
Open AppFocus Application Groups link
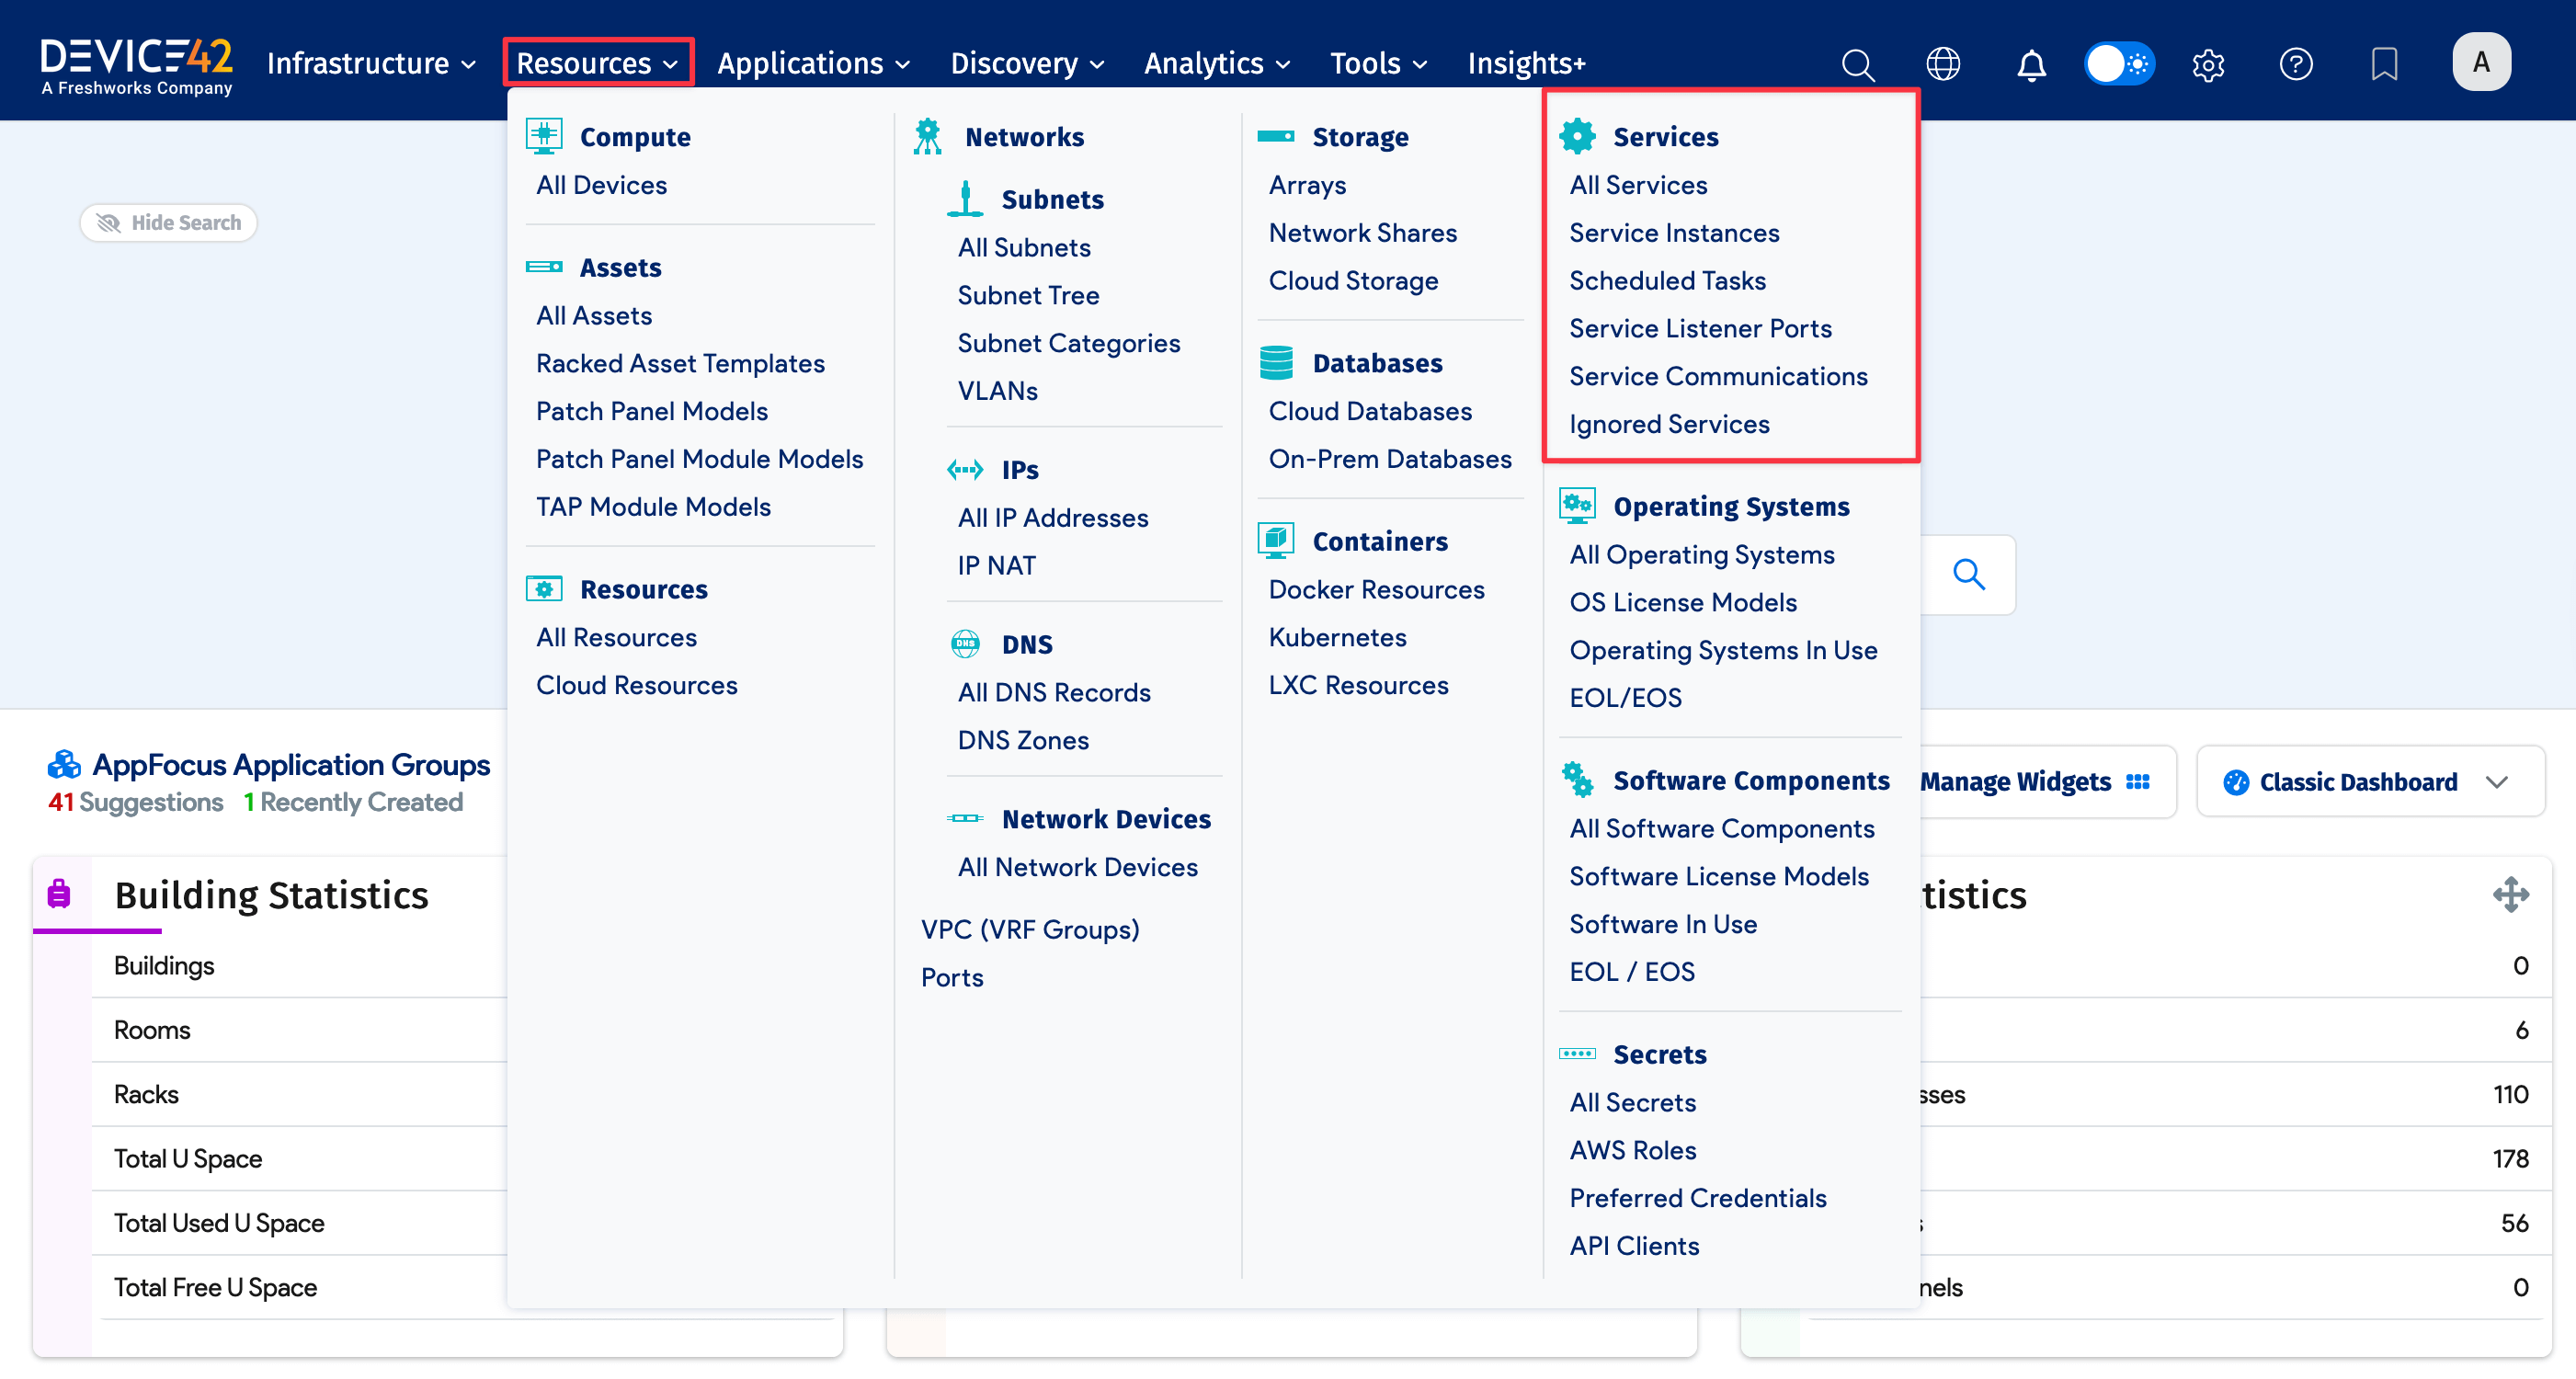[290, 765]
